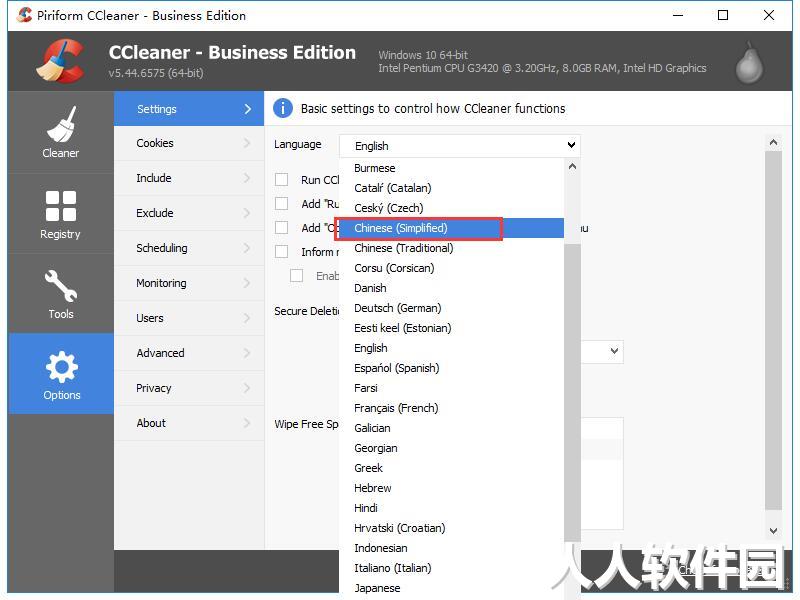
Task: Click the blue info icon
Action: (283, 108)
